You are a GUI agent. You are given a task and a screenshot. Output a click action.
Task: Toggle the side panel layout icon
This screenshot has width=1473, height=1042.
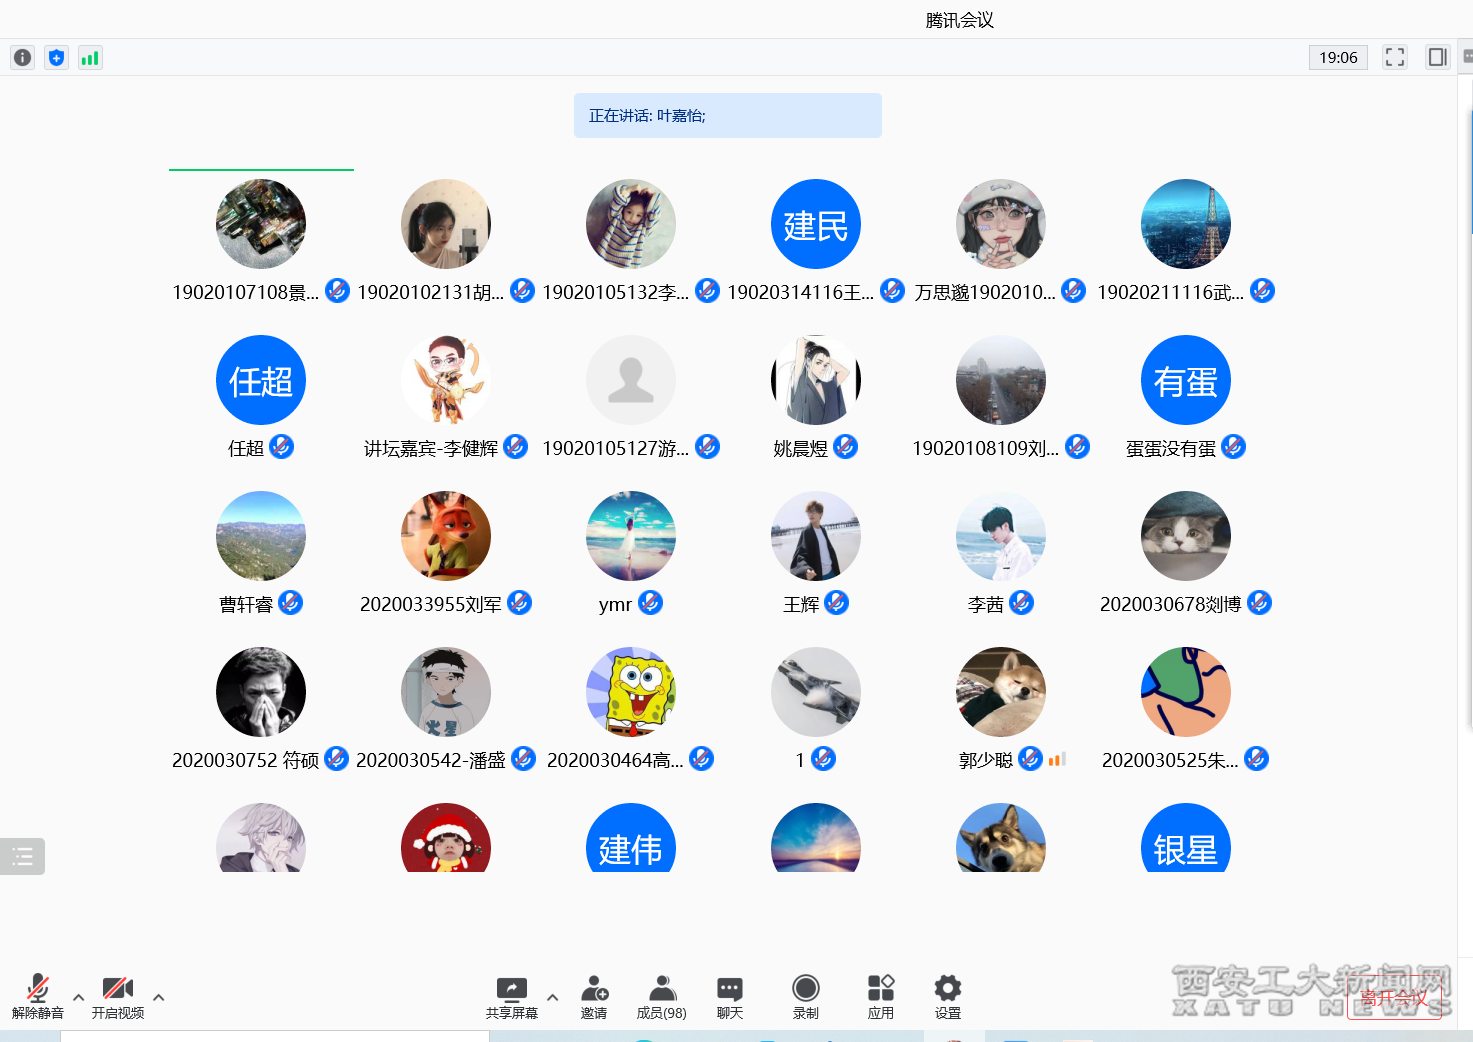(1437, 57)
